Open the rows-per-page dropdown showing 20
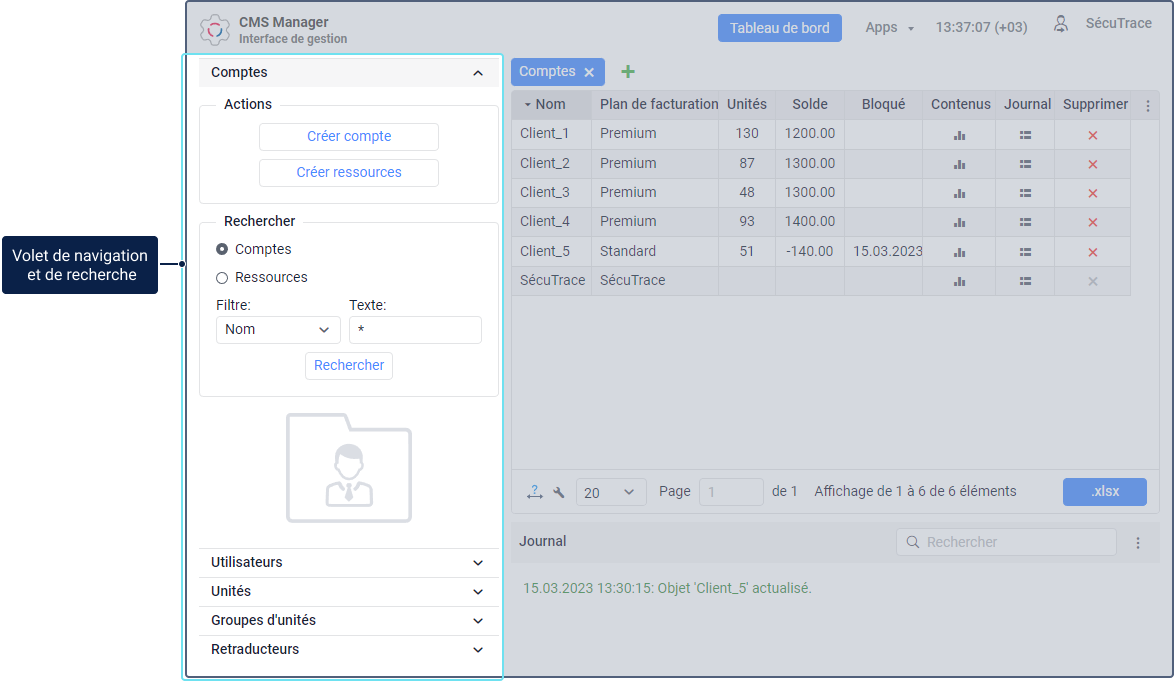 click(x=610, y=492)
